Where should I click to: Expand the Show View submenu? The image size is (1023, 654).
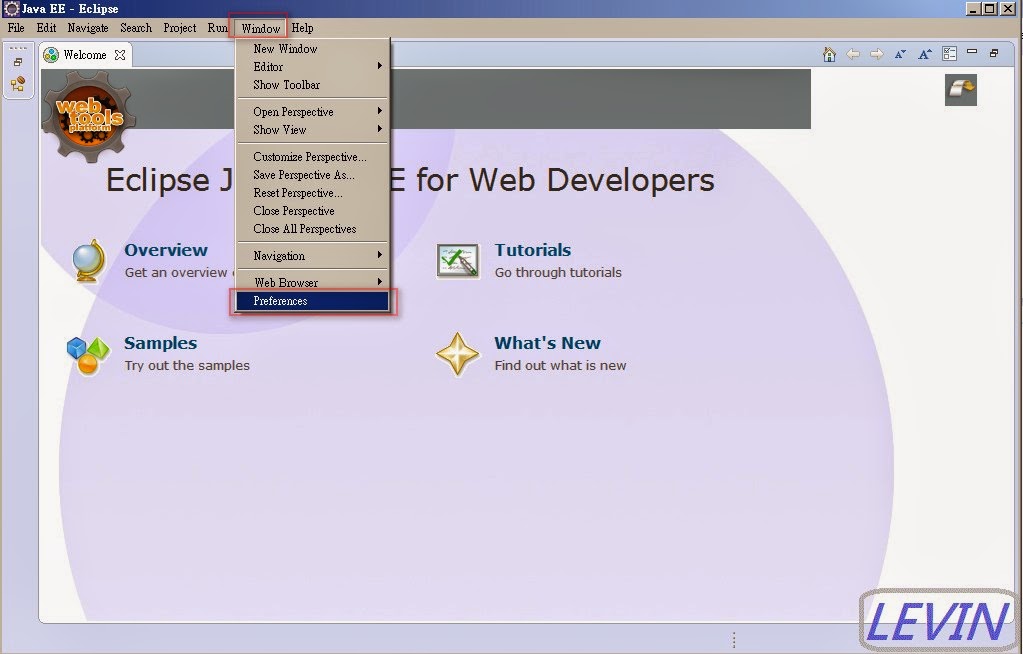pyautogui.click(x=313, y=130)
